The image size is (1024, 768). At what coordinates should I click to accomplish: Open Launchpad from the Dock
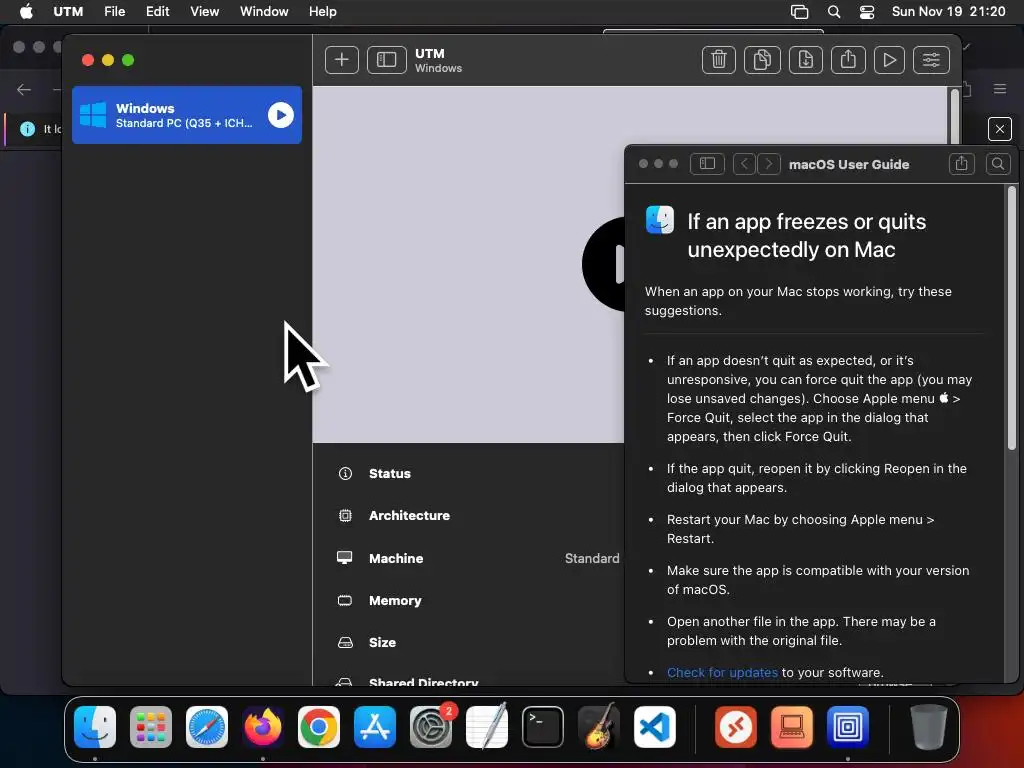click(151, 727)
